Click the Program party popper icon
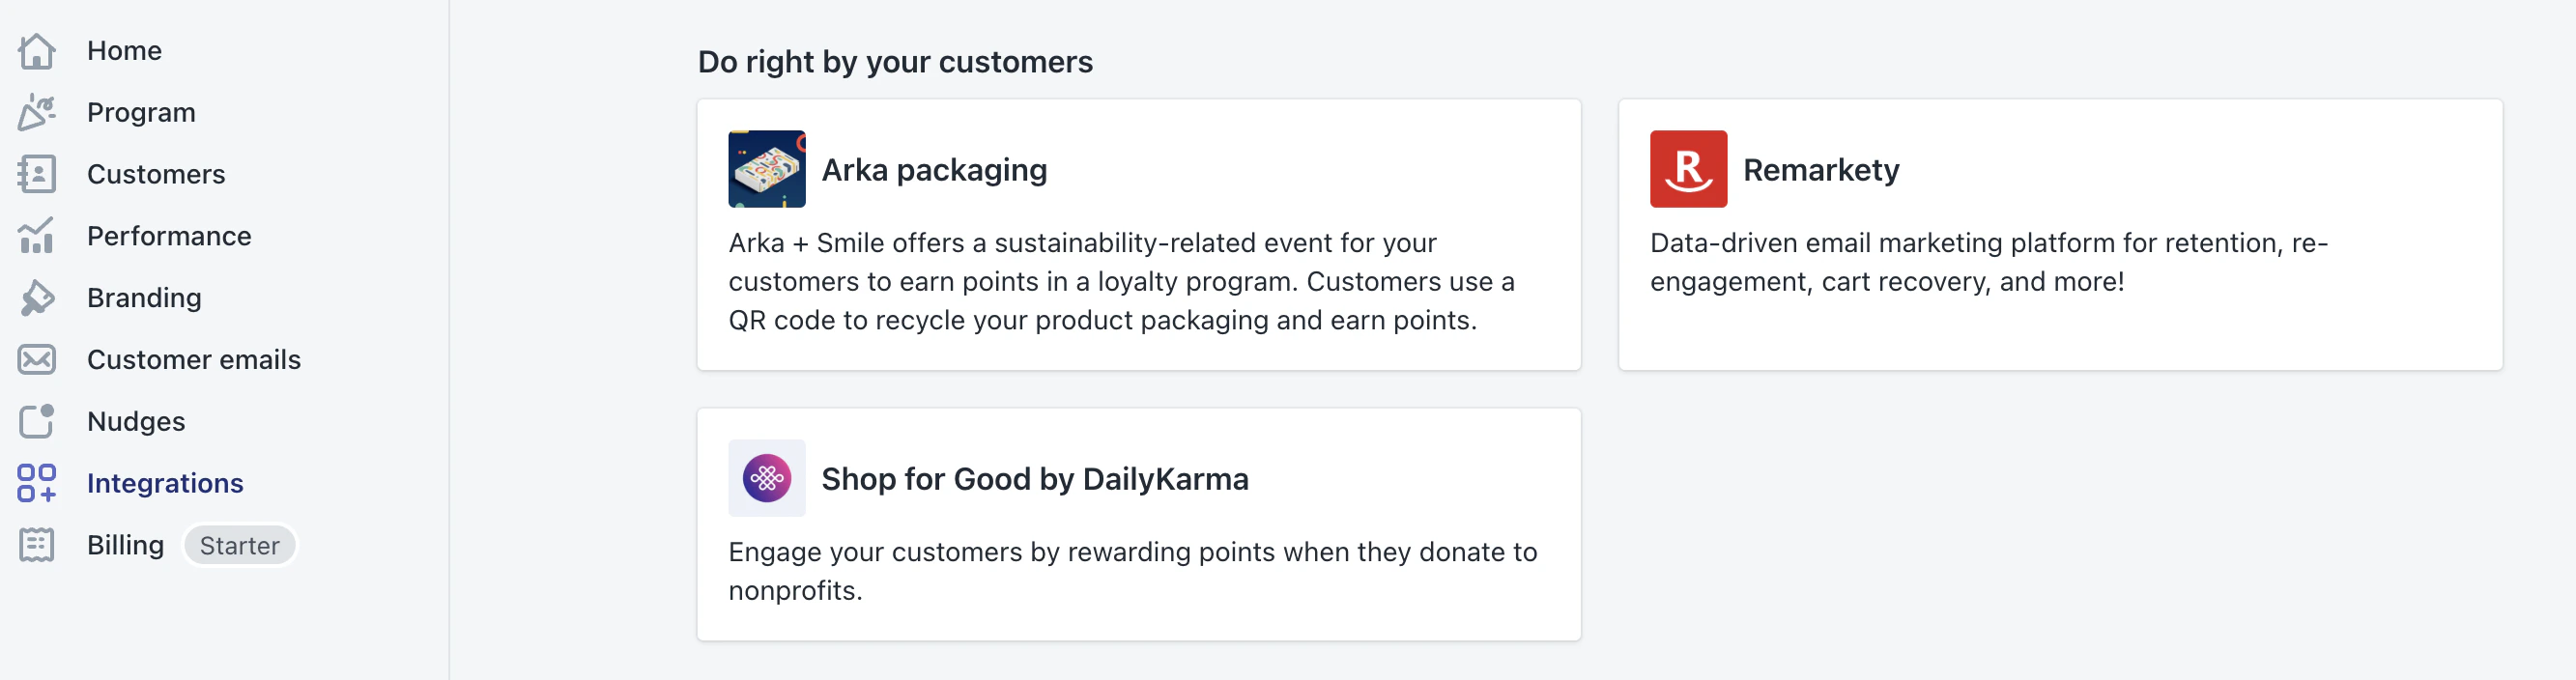This screenshot has width=2576, height=680. click(36, 113)
